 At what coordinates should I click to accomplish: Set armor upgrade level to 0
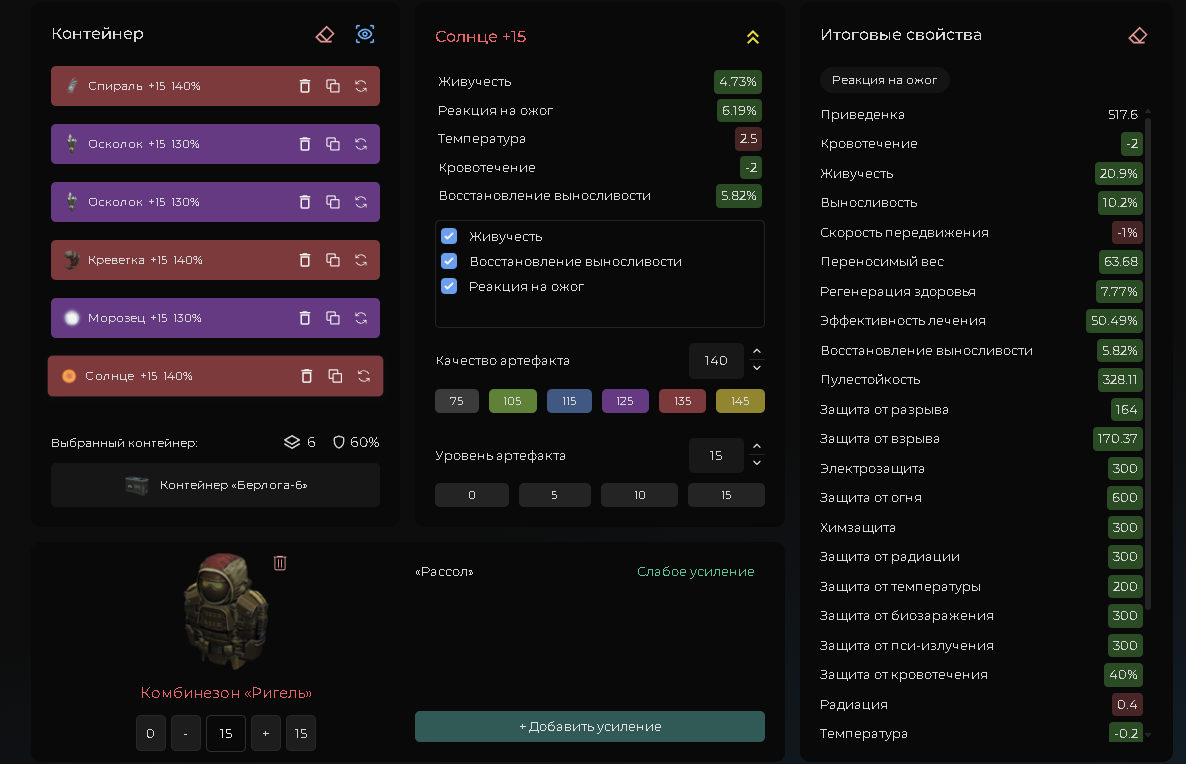151,734
